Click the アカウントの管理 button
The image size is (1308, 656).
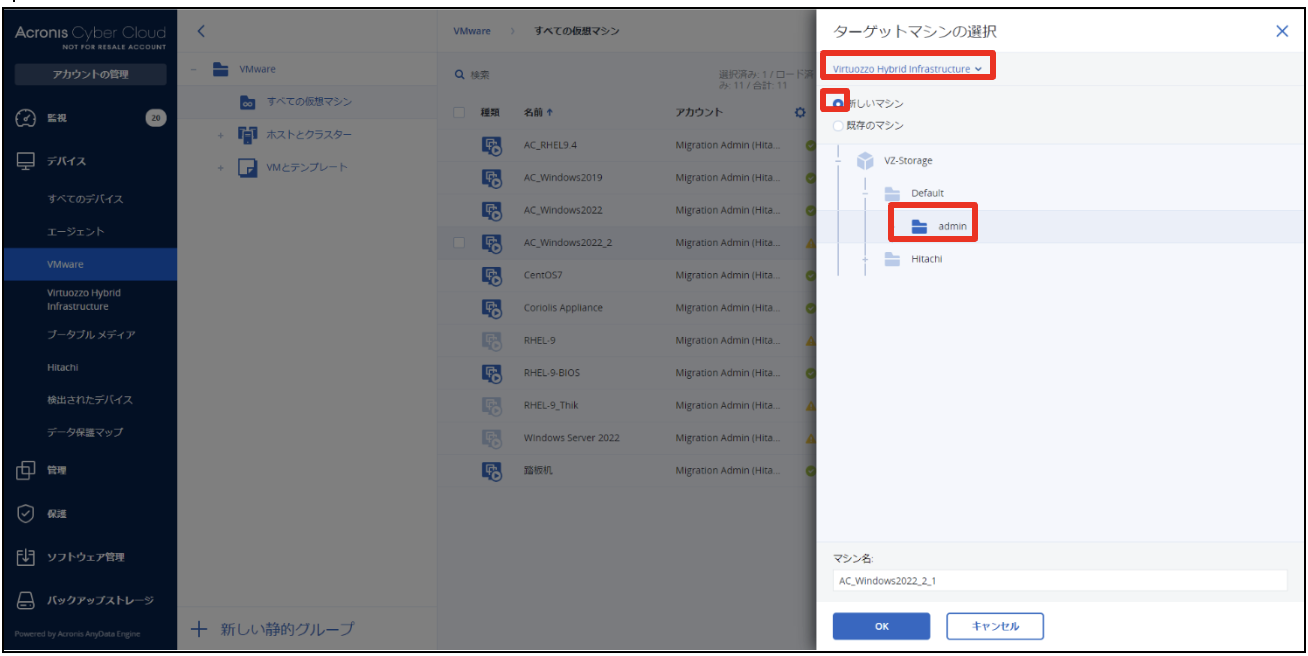tap(90, 75)
